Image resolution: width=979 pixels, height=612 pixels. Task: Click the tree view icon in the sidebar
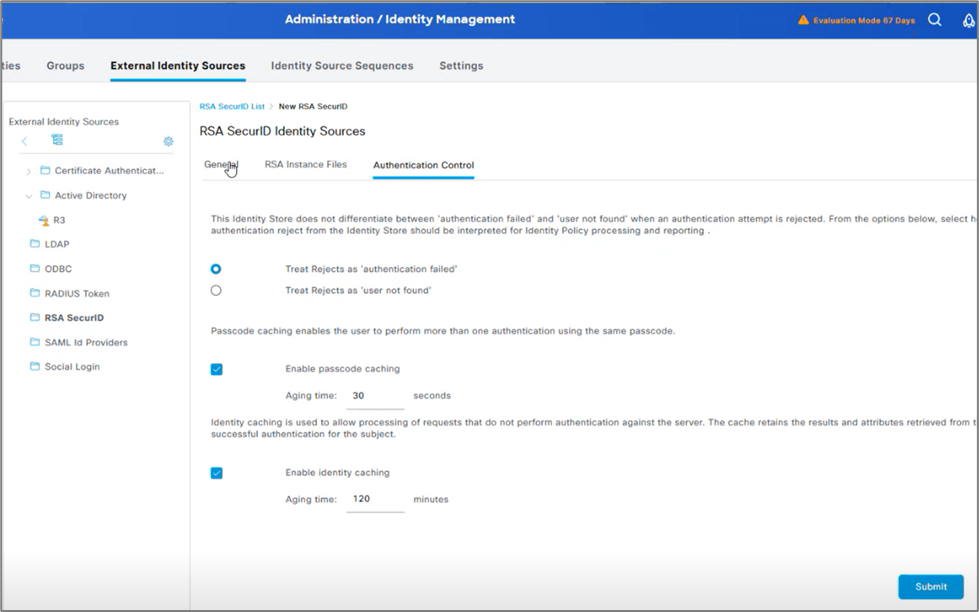click(x=56, y=140)
